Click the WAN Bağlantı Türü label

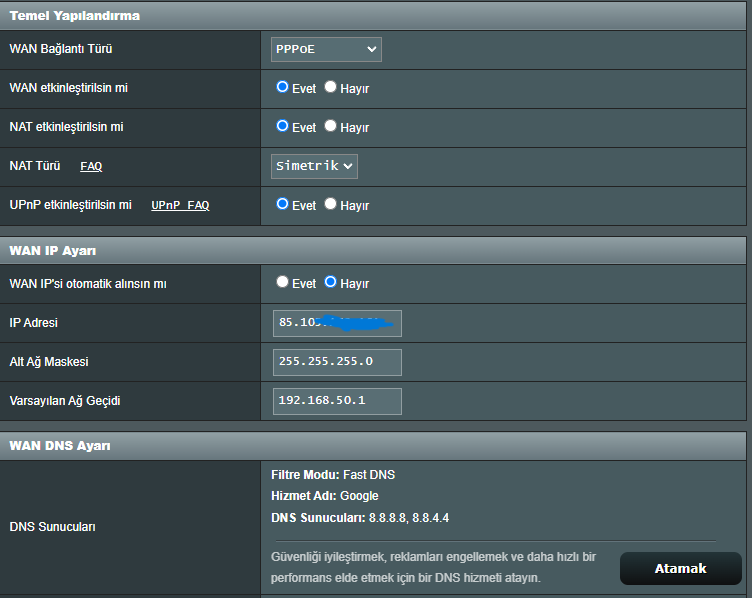tap(61, 49)
